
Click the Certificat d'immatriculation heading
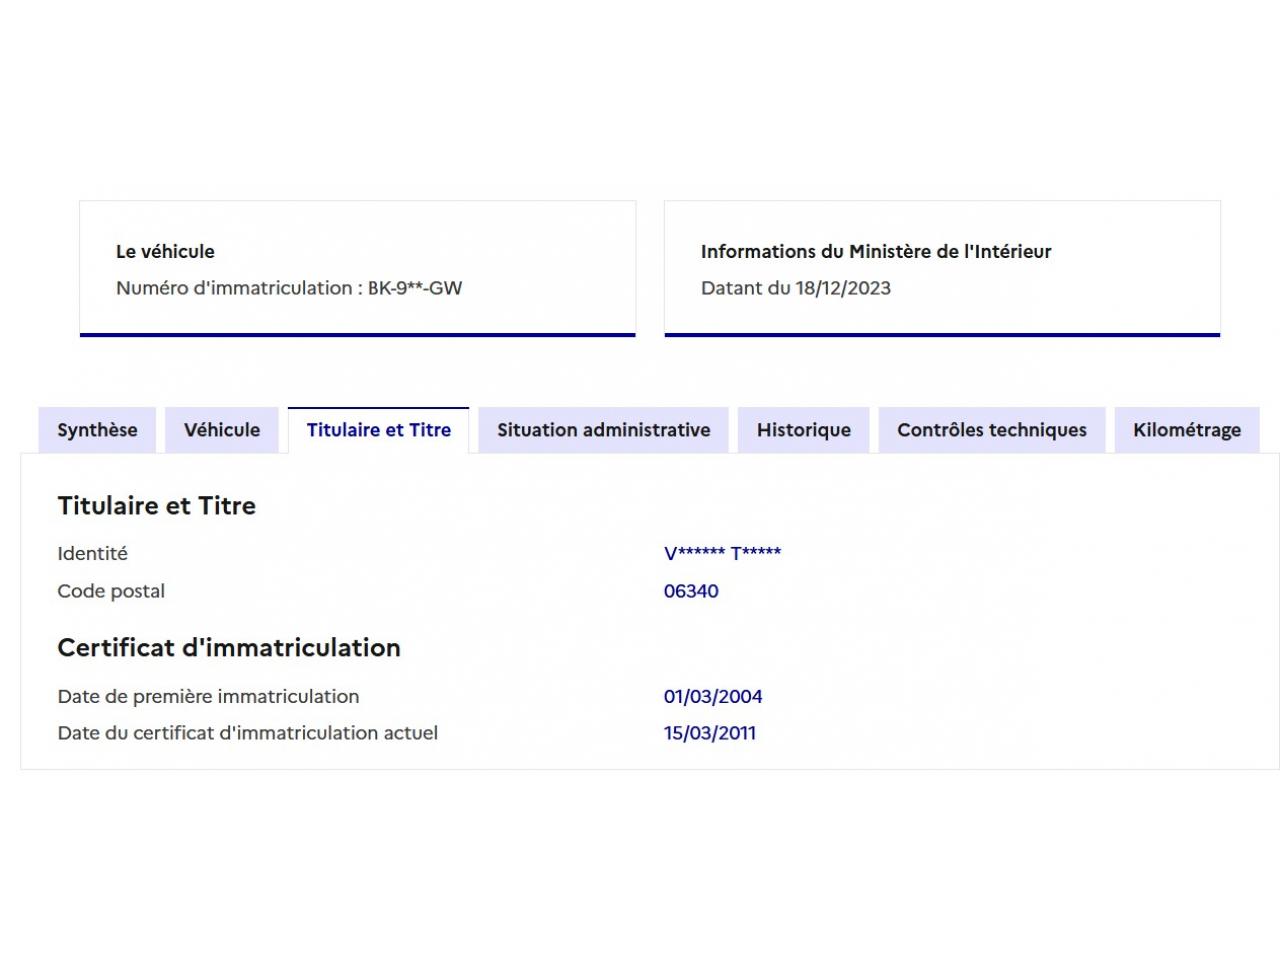[x=229, y=648]
